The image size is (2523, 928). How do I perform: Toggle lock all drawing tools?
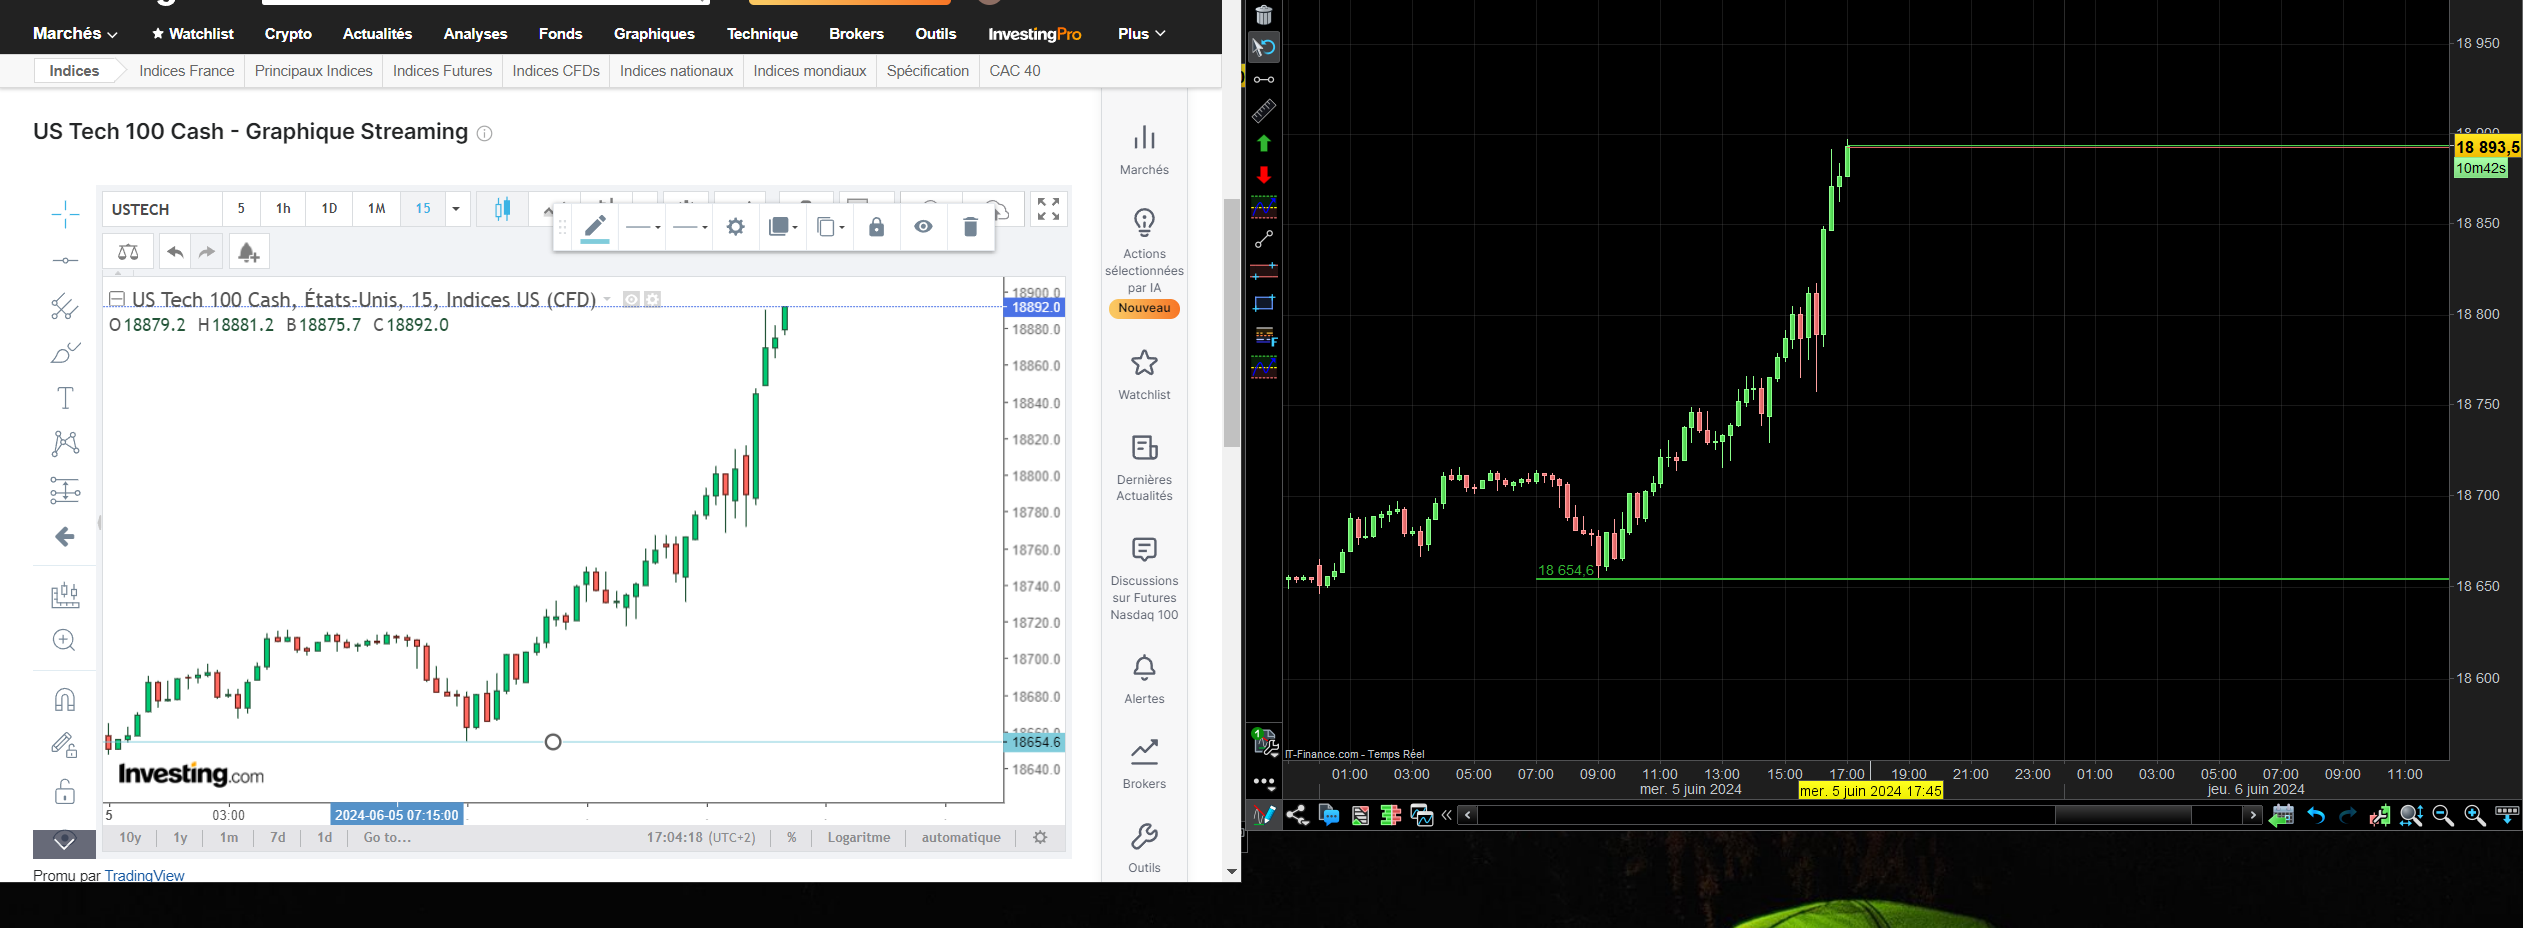(65, 792)
